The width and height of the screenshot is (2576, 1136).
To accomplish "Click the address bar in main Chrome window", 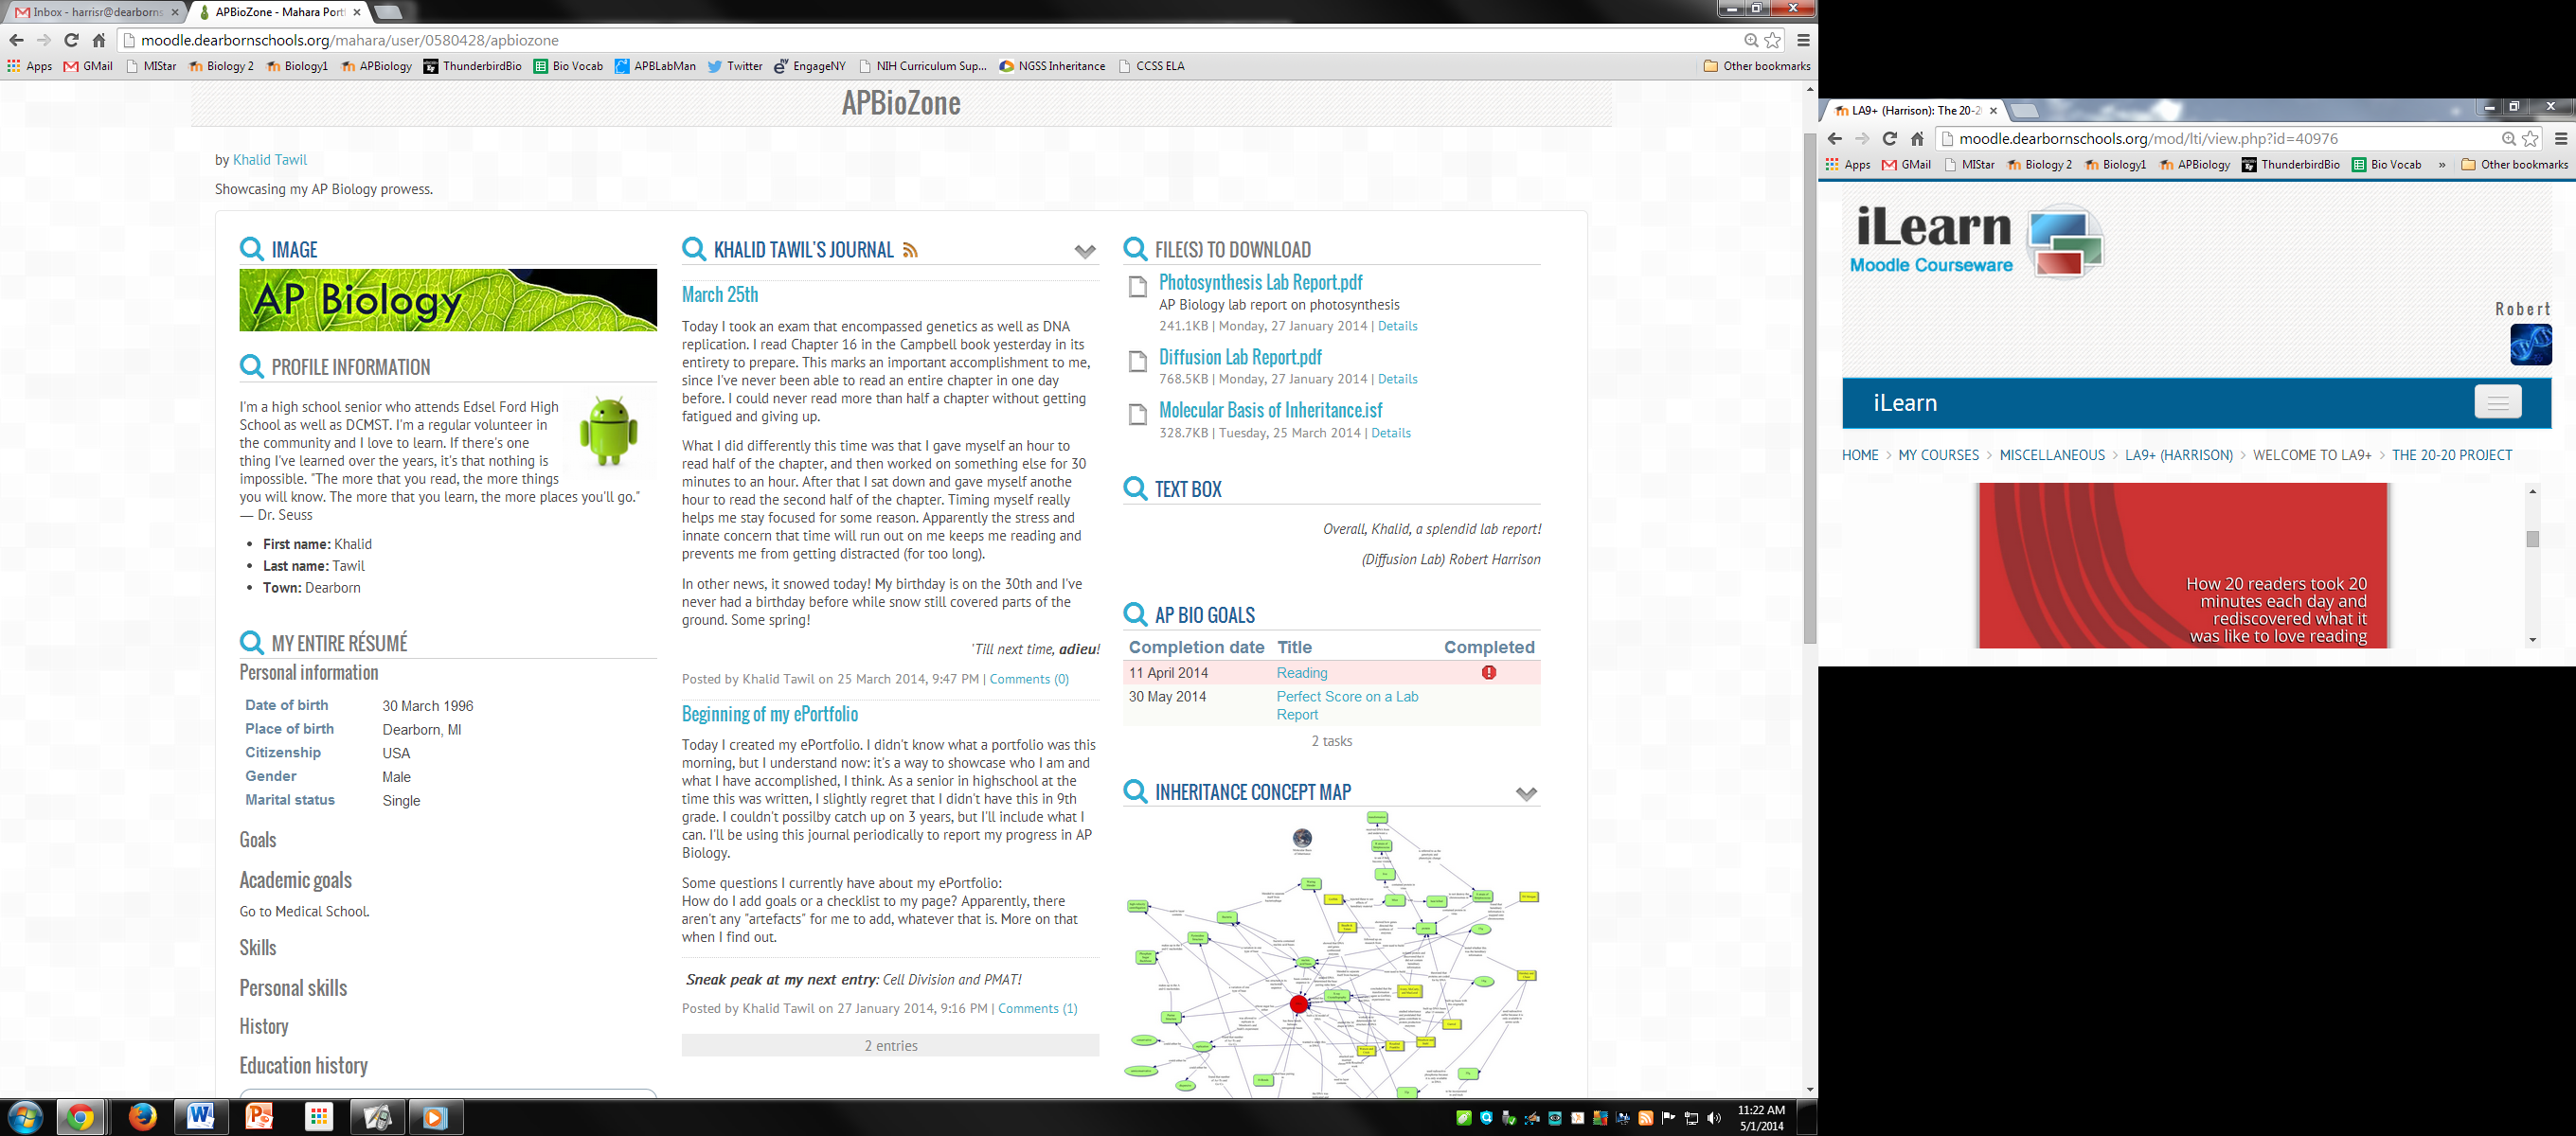I will click(930, 40).
